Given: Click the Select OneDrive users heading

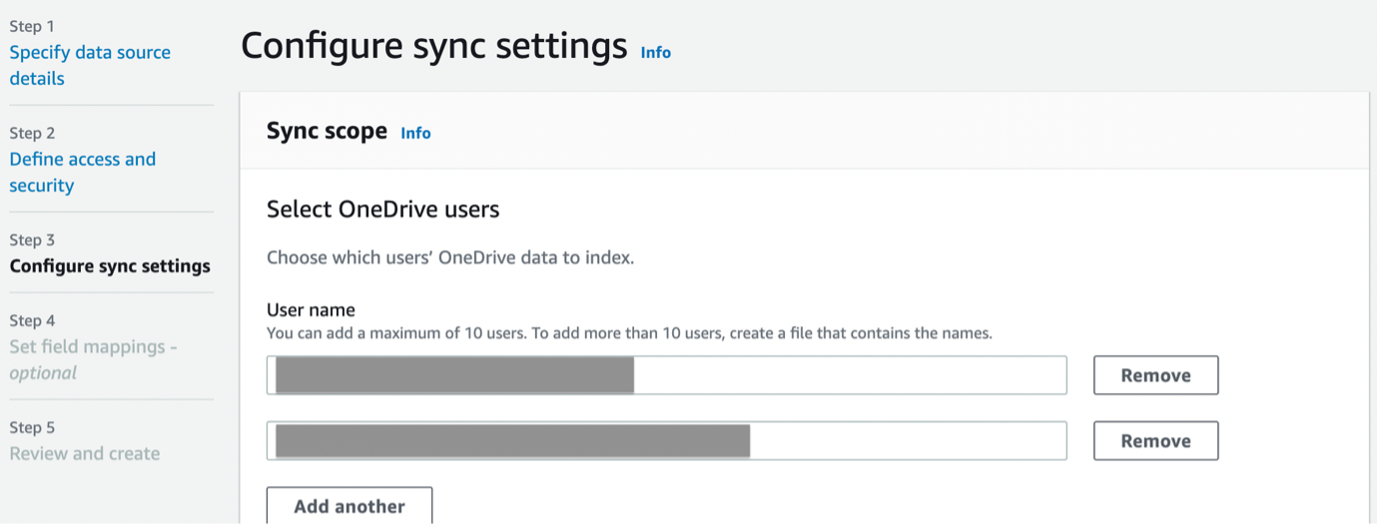Looking at the screenshot, I should coord(382,210).
